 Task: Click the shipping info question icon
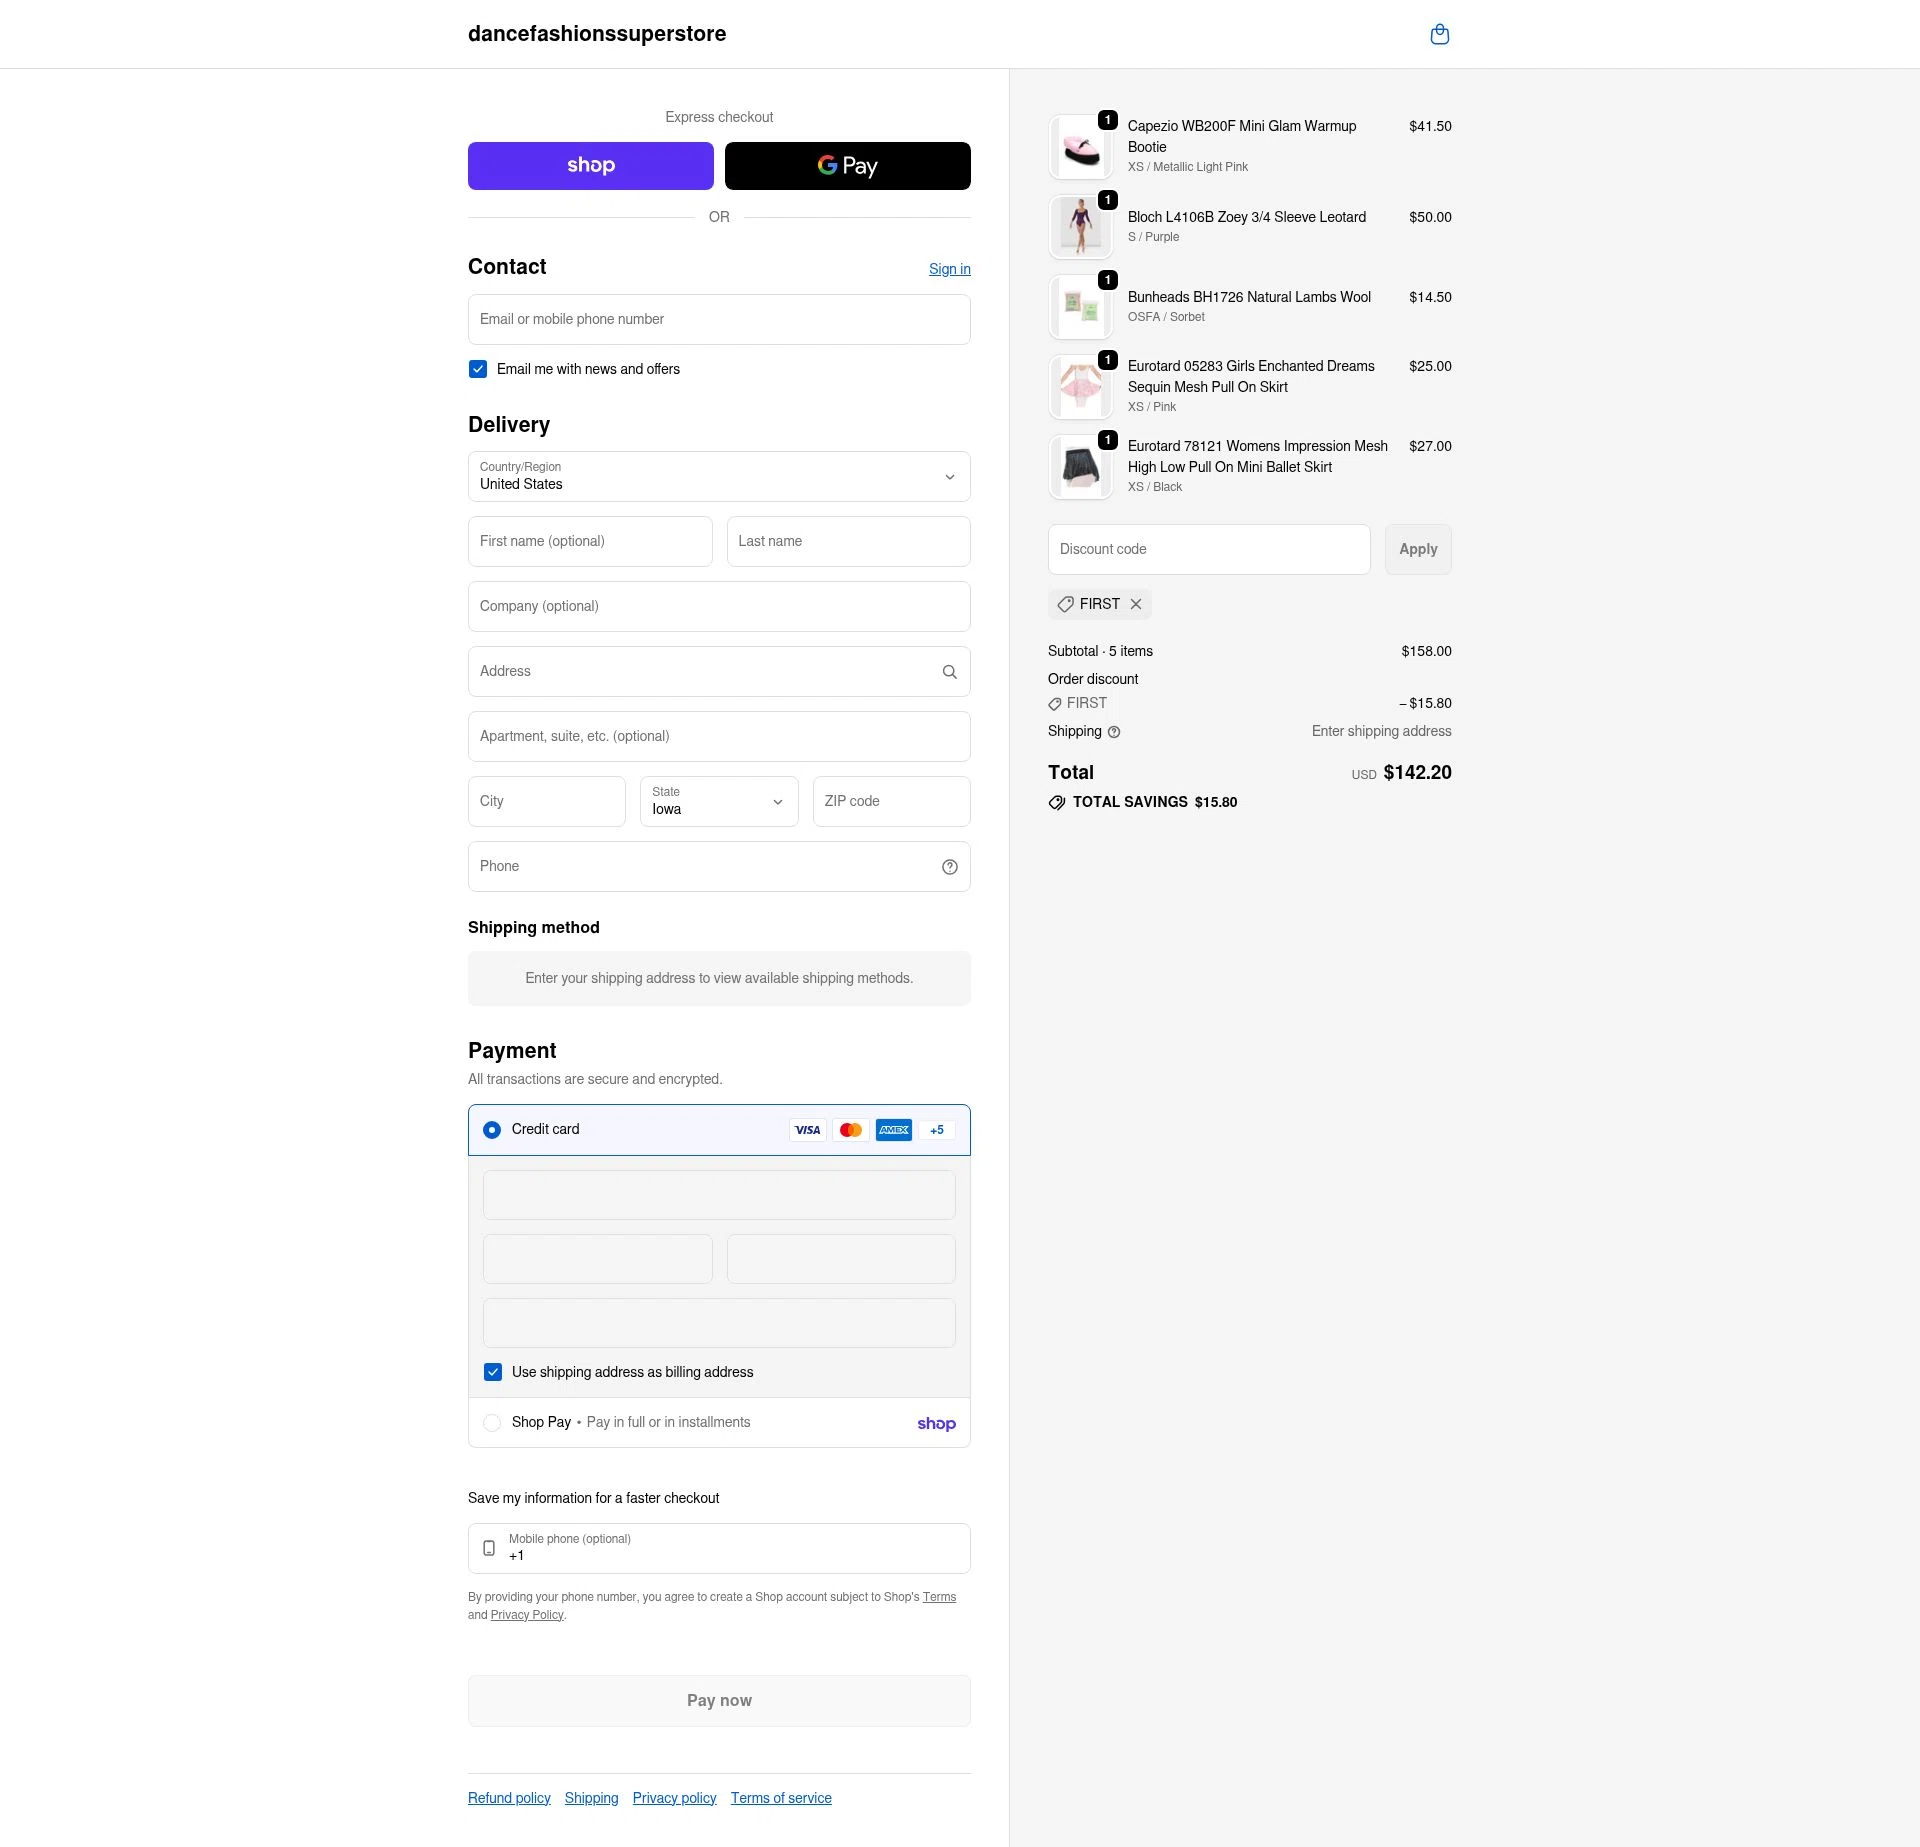tap(1114, 732)
